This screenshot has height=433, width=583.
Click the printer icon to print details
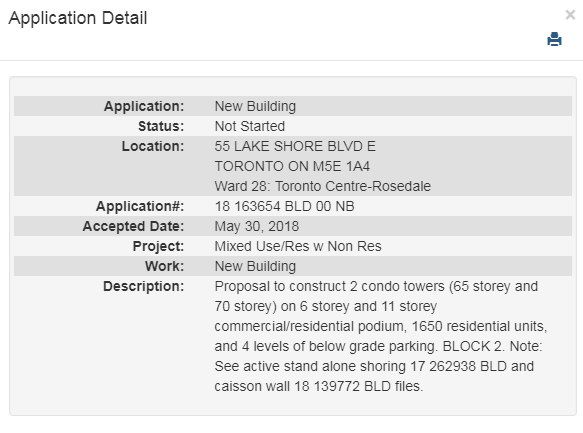554,39
